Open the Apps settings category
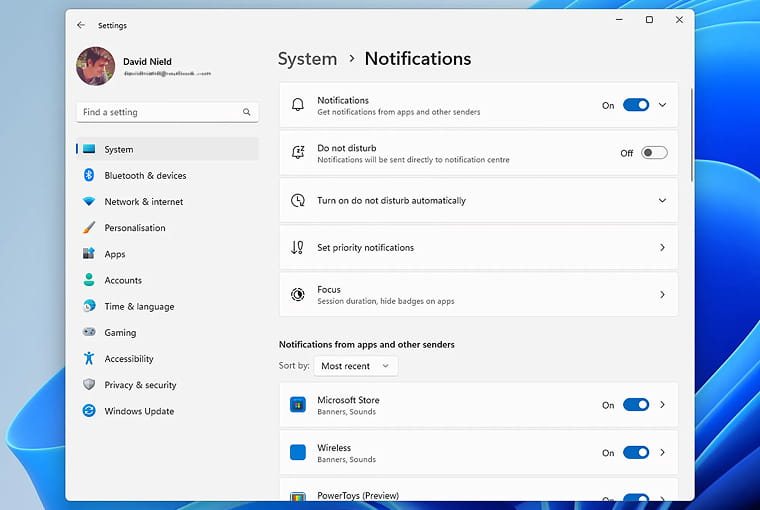The height and width of the screenshot is (510, 760). [115, 254]
